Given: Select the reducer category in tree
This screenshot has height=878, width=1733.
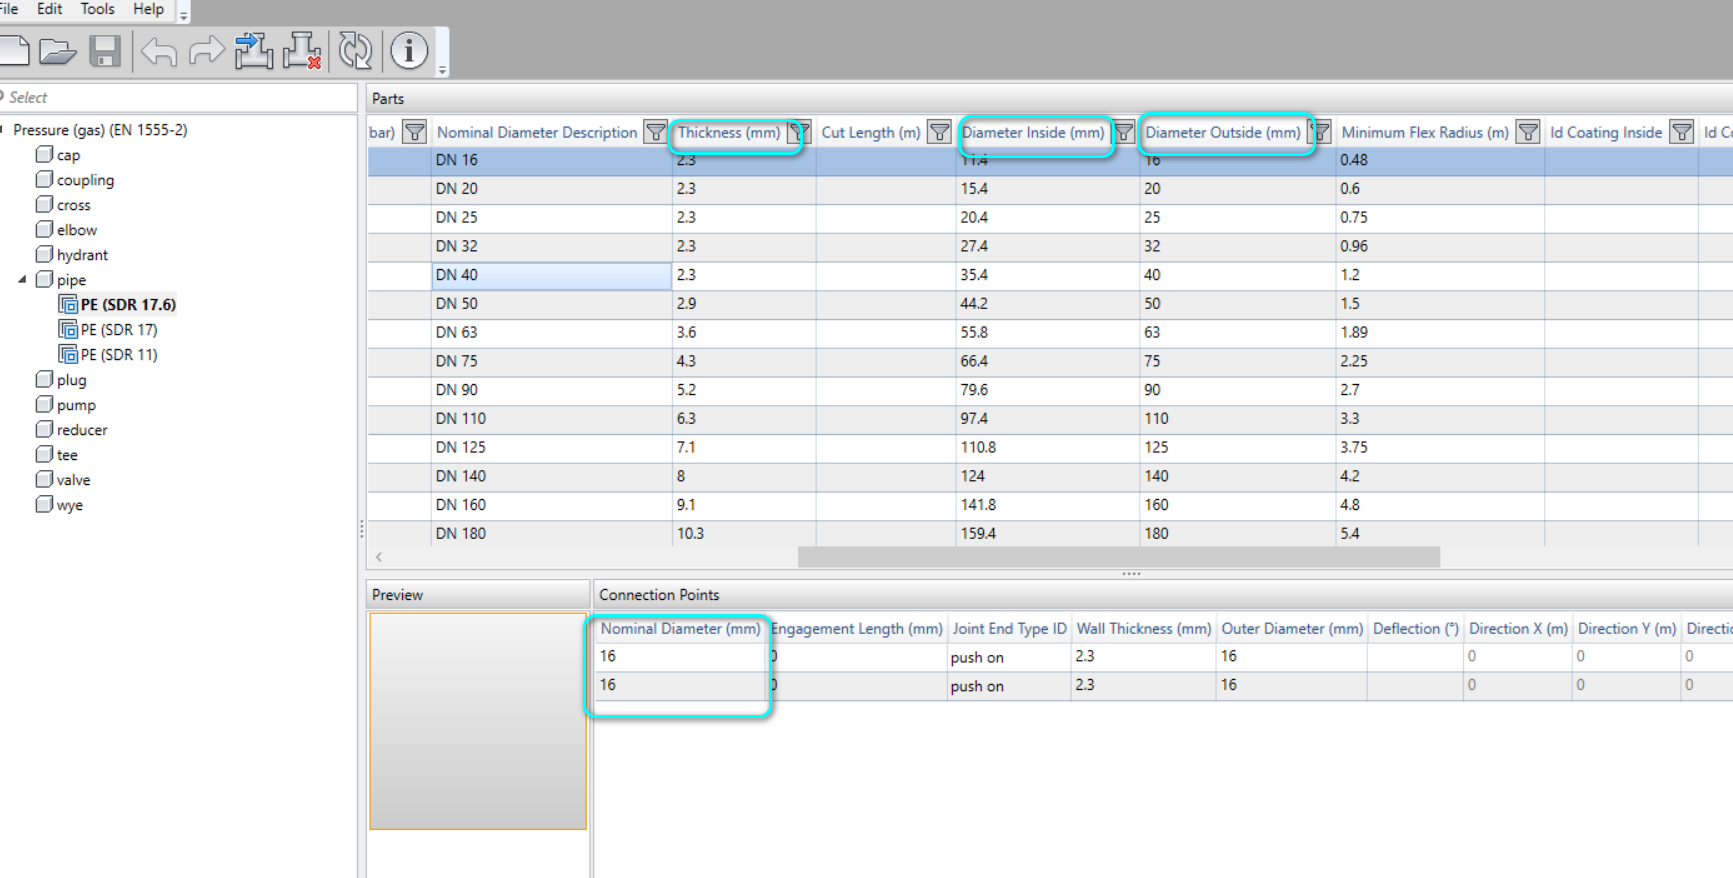Looking at the screenshot, I should tap(82, 430).
